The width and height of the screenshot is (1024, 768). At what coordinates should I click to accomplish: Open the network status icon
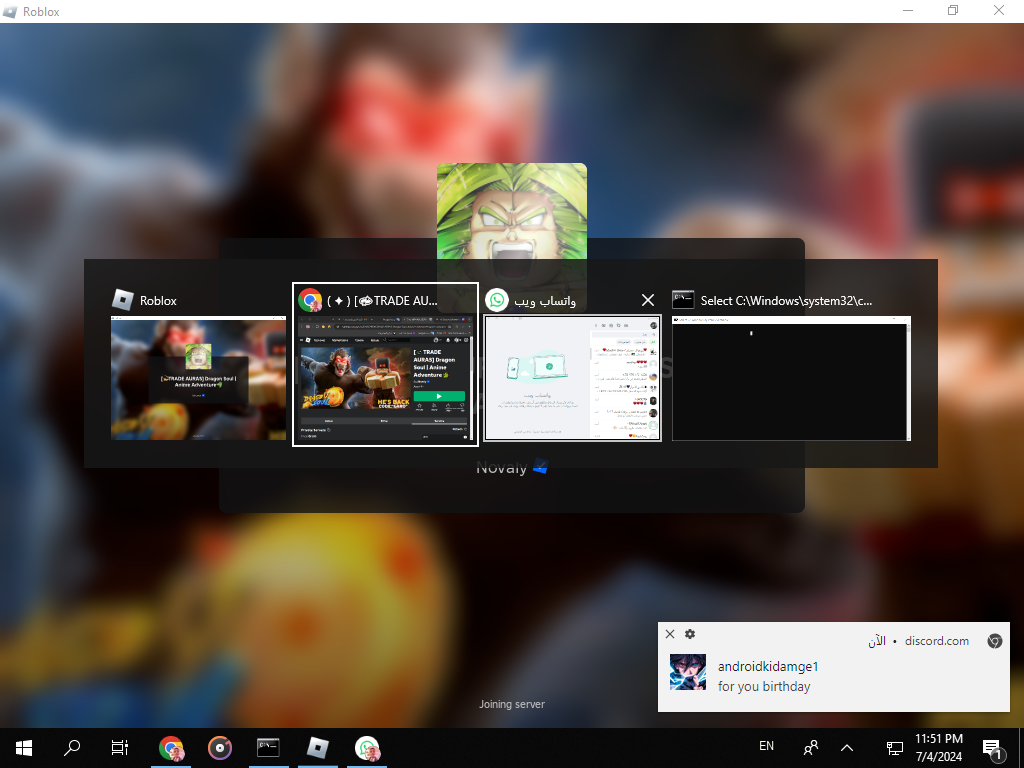(x=895, y=748)
